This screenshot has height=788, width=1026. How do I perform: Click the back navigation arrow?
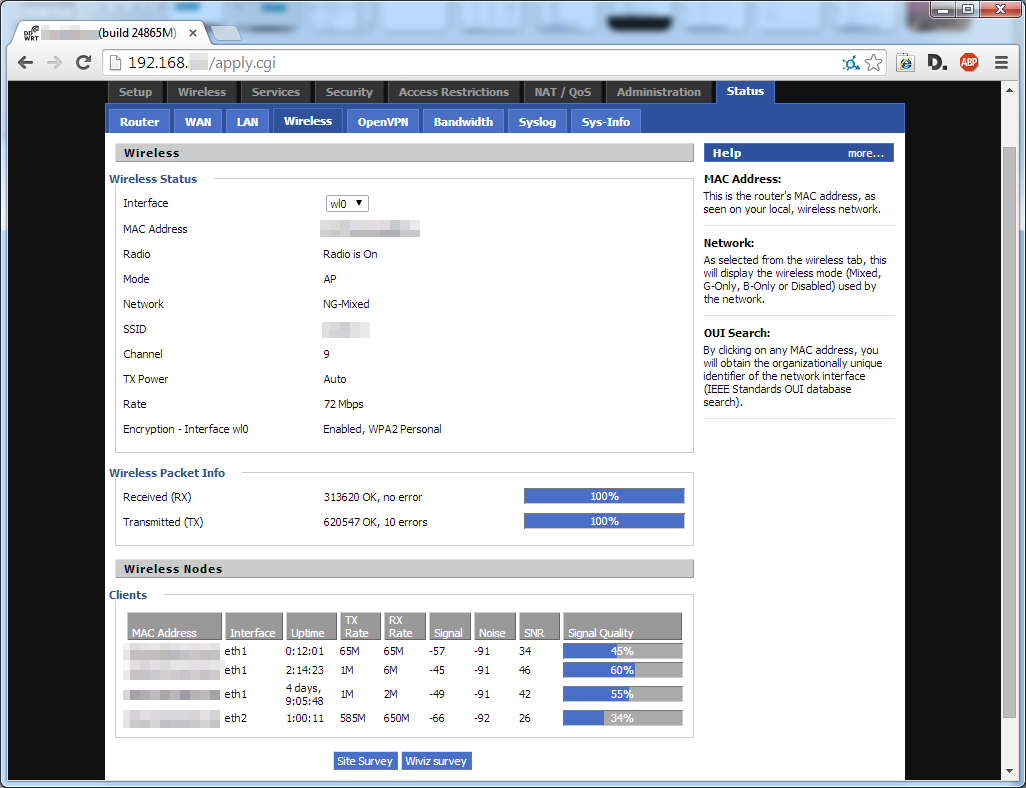click(24, 62)
